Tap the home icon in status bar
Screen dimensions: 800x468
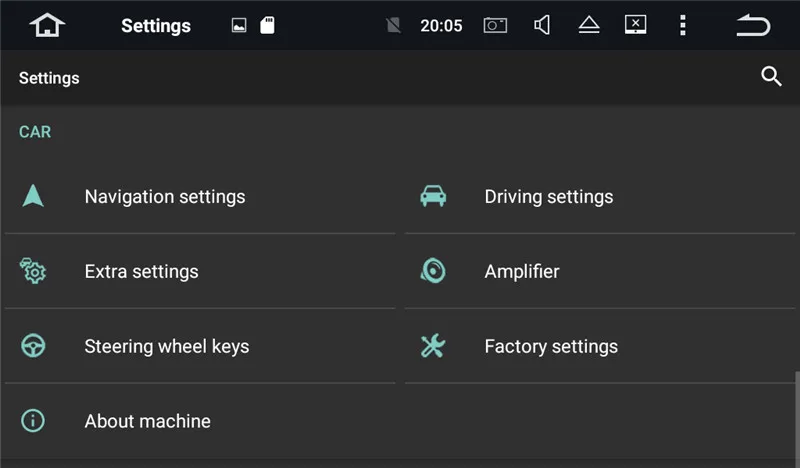pyautogui.click(x=47, y=26)
